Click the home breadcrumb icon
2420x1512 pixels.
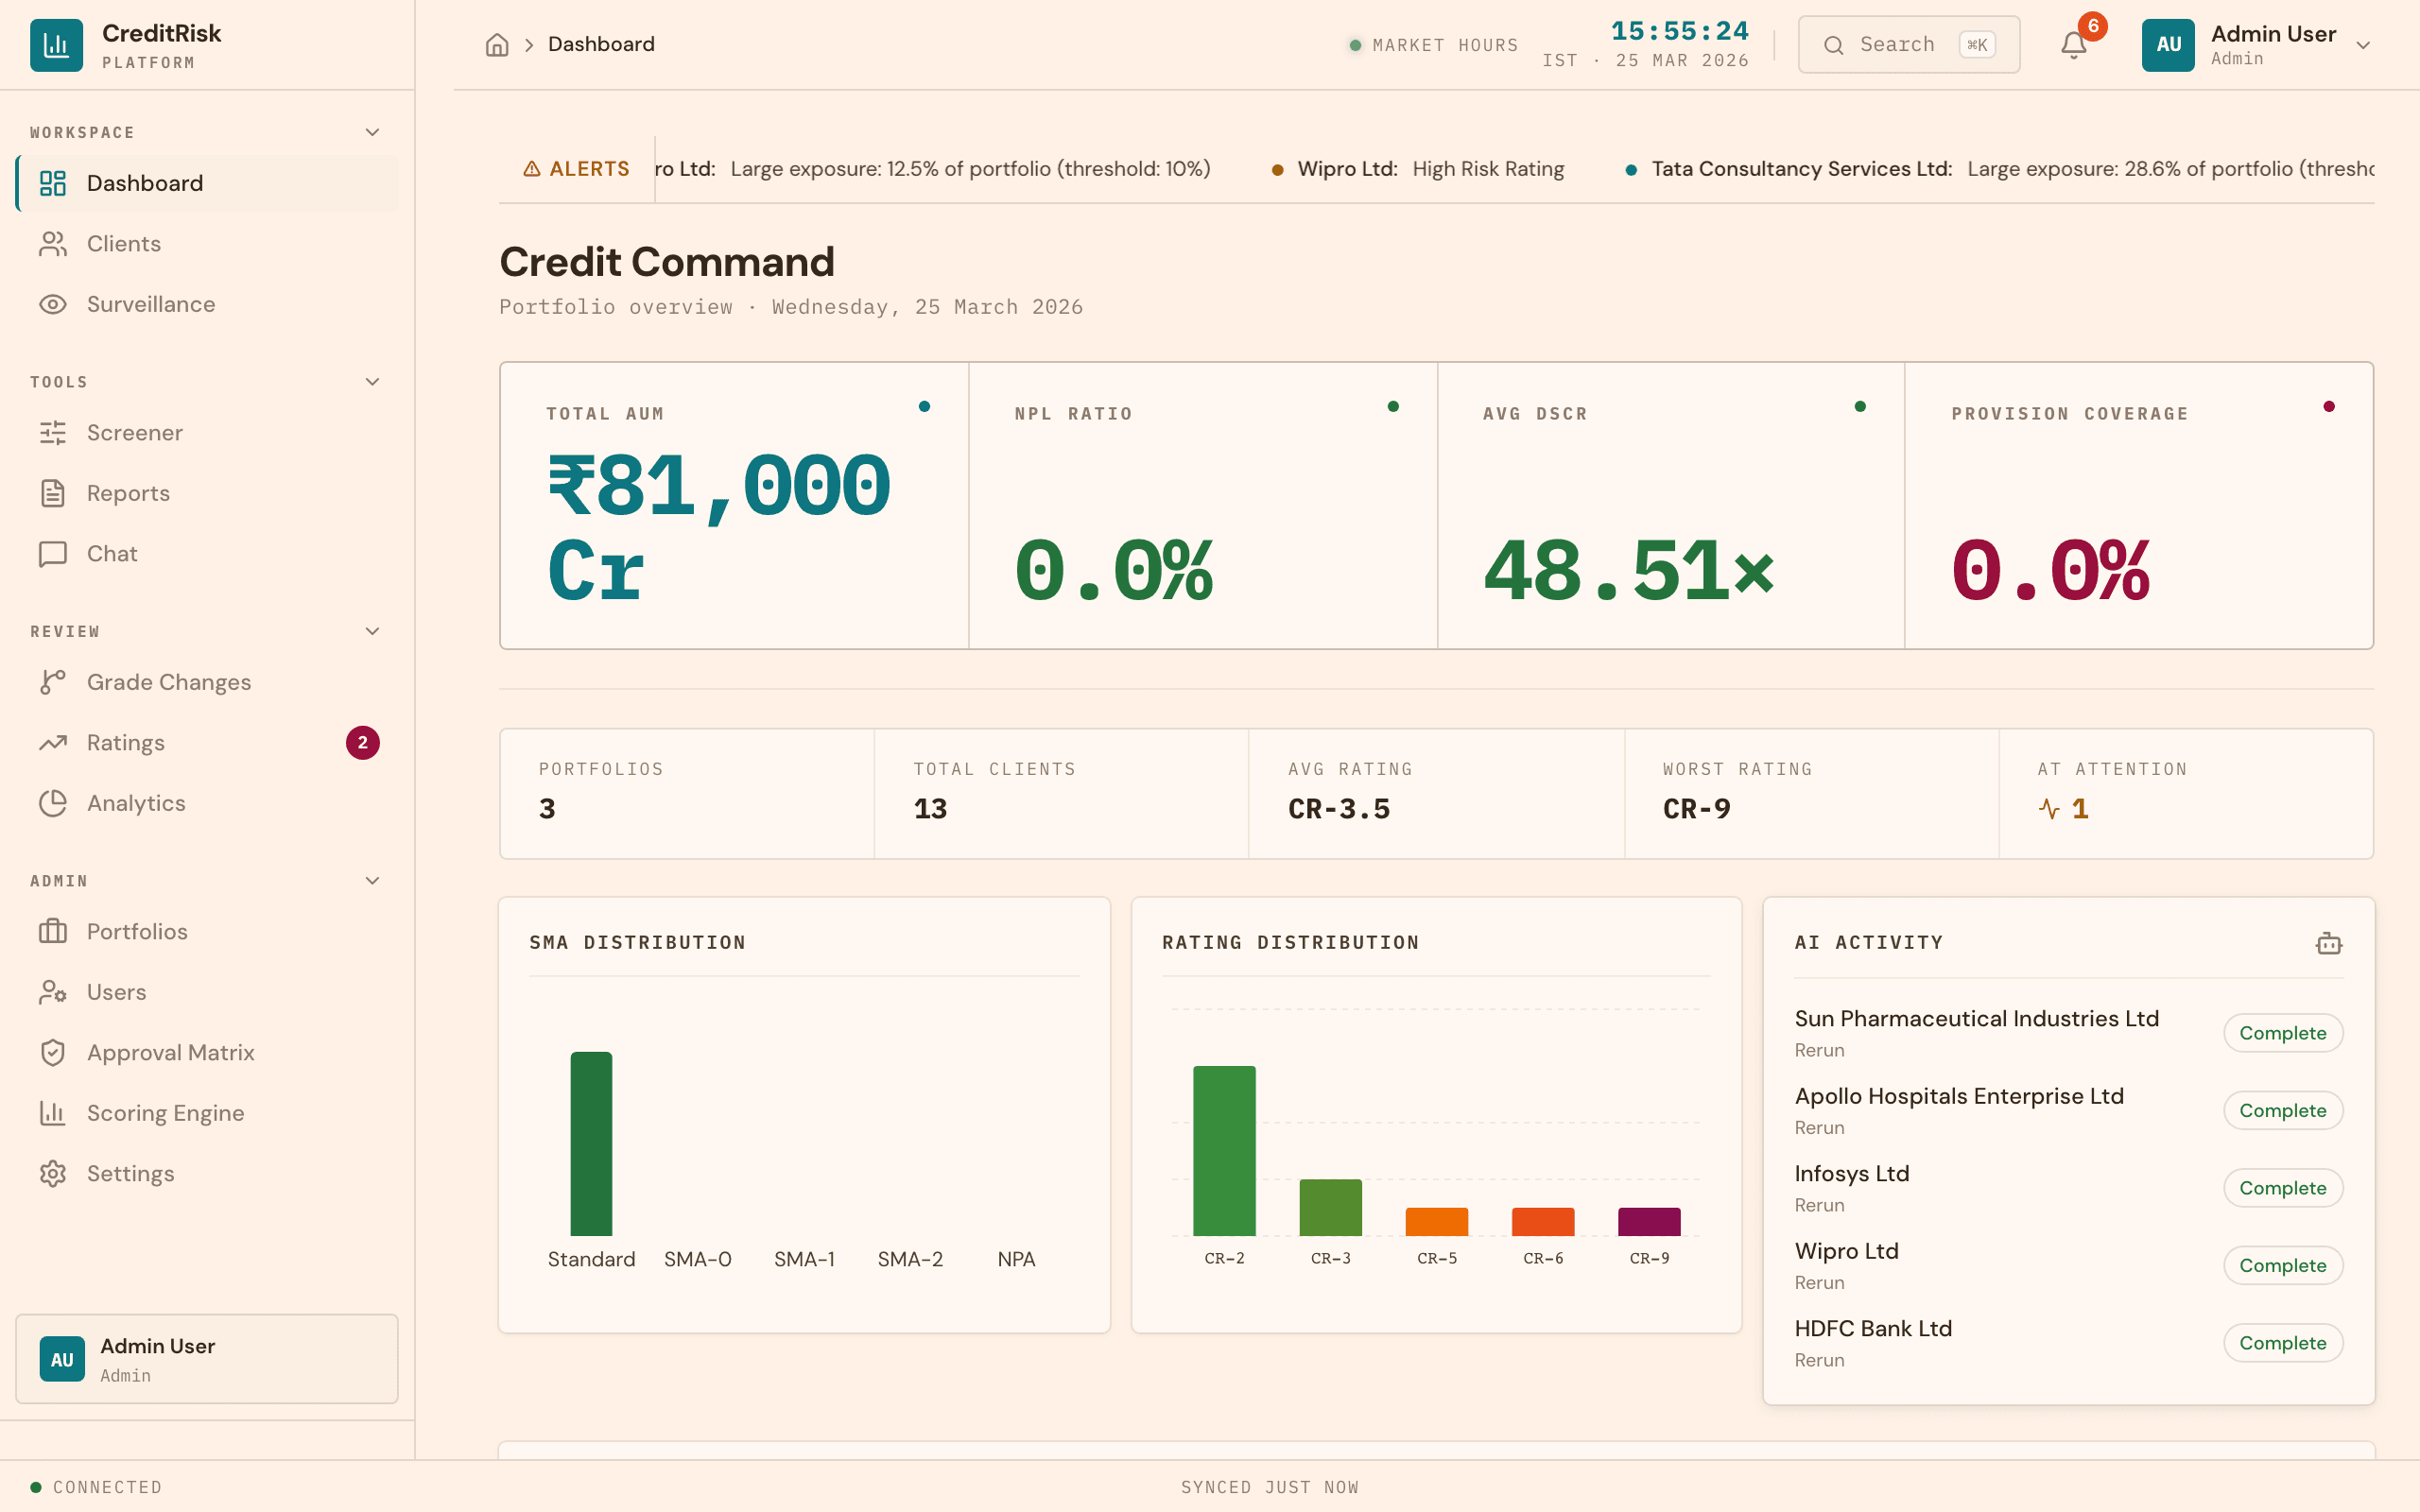[x=497, y=45]
